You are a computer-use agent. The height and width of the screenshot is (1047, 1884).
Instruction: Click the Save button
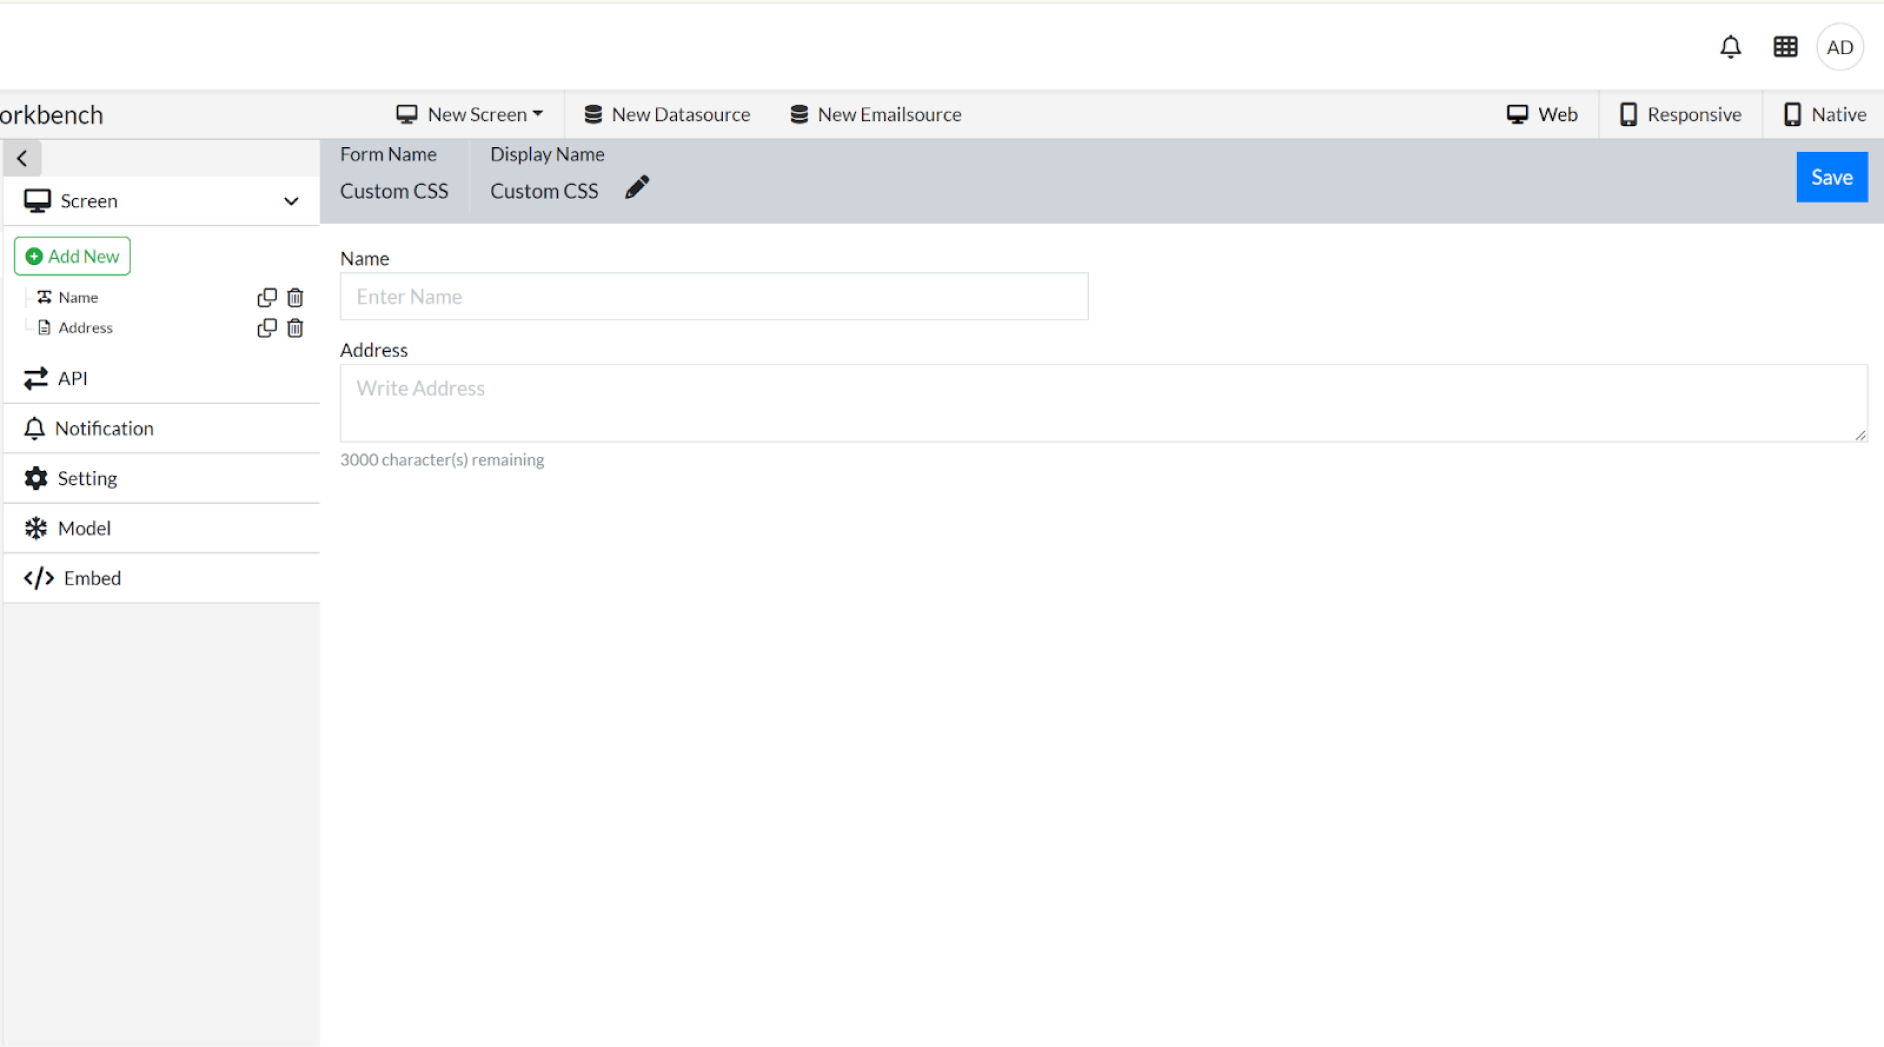click(x=1831, y=177)
